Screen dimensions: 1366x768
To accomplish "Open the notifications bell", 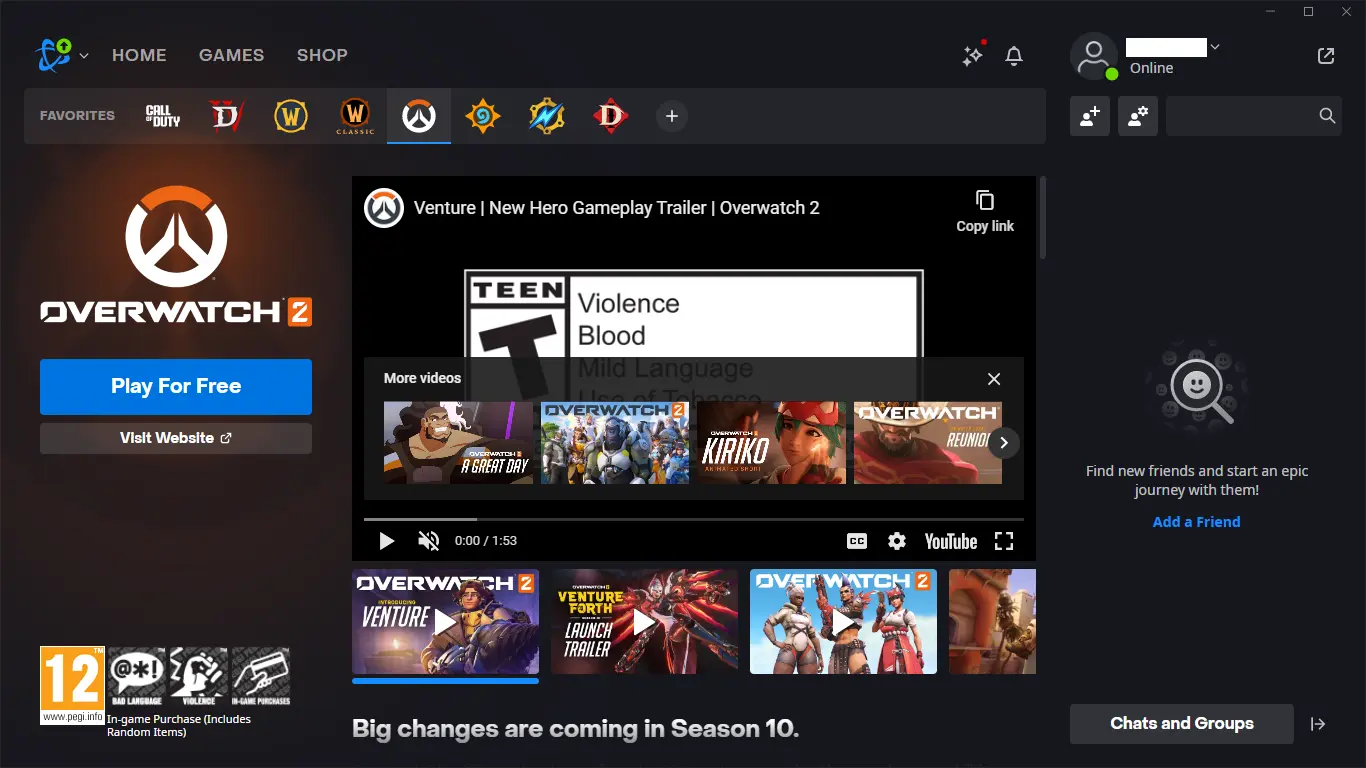I will pos(1014,56).
